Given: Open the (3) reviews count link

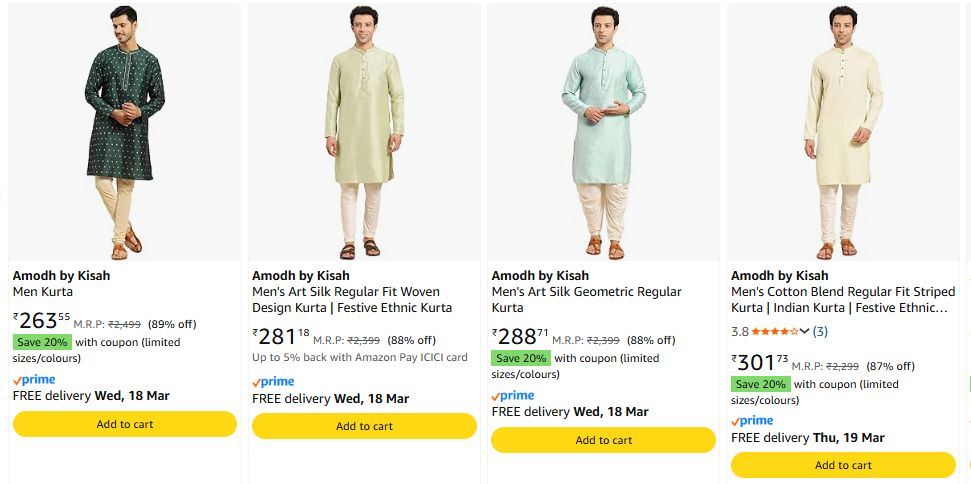Looking at the screenshot, I should (x=820, y=331).
